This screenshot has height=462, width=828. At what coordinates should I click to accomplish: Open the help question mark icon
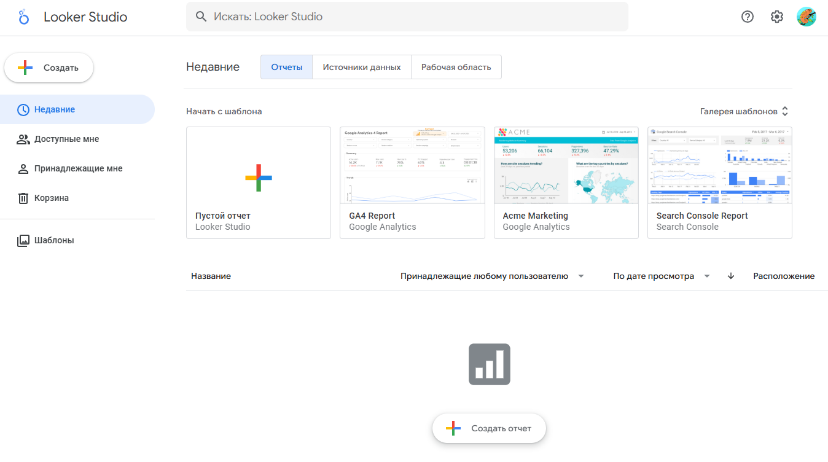click(x=747, y=17)
